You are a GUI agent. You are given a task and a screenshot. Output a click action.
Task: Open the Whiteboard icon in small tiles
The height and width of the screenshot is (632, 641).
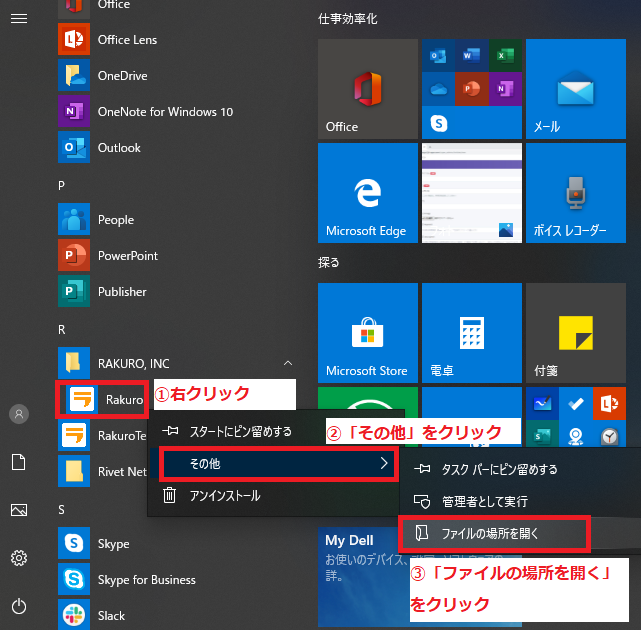pyautogui.click(x=542, y=404)
